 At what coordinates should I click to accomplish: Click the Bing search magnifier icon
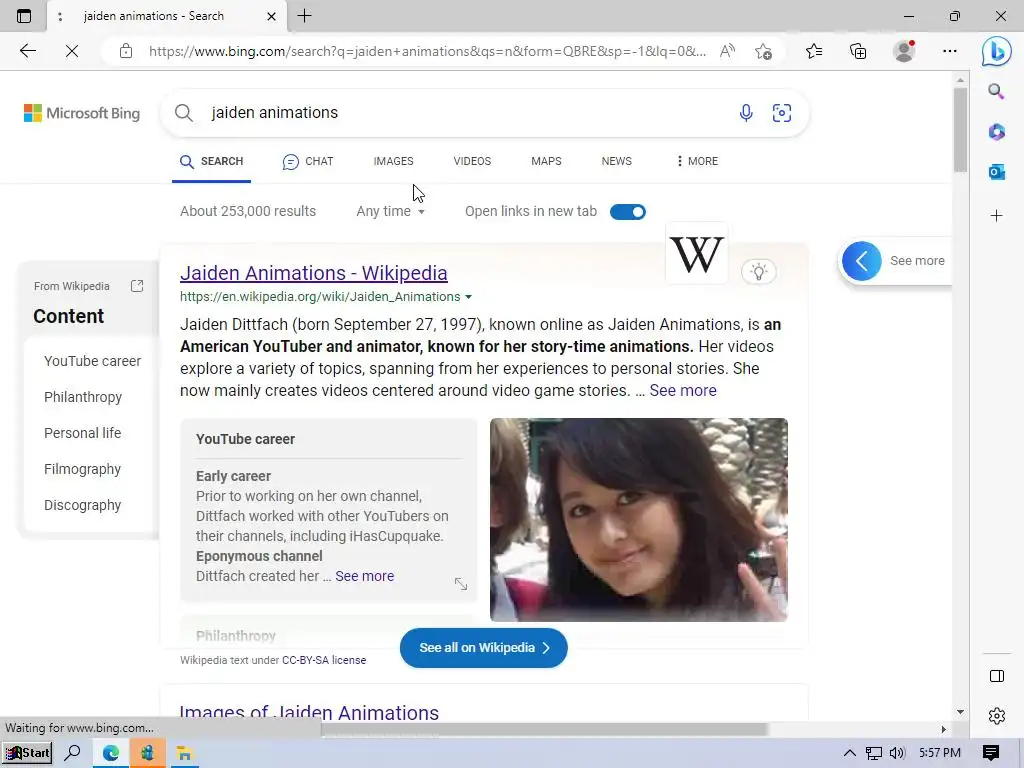[x=184, y=113]
